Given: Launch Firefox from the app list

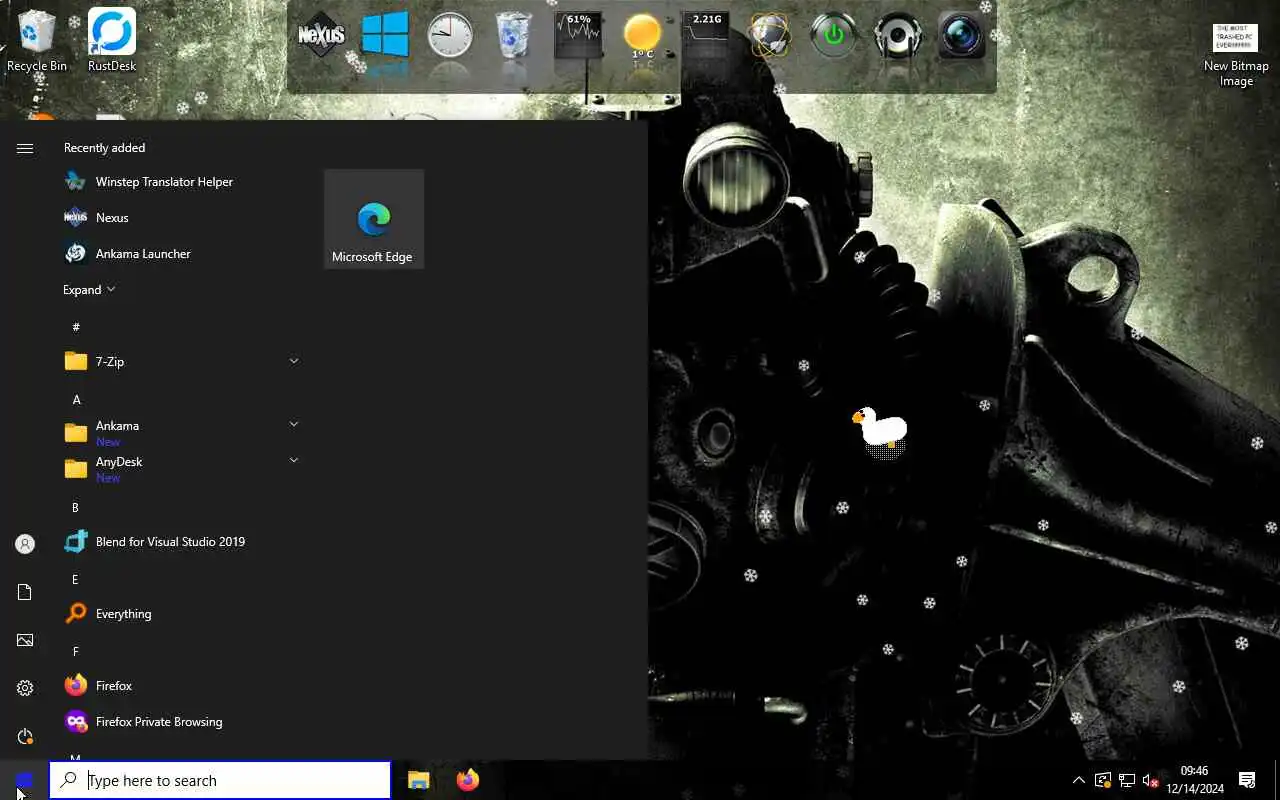Looking at the screenshot, I should (x=180, y=686).
